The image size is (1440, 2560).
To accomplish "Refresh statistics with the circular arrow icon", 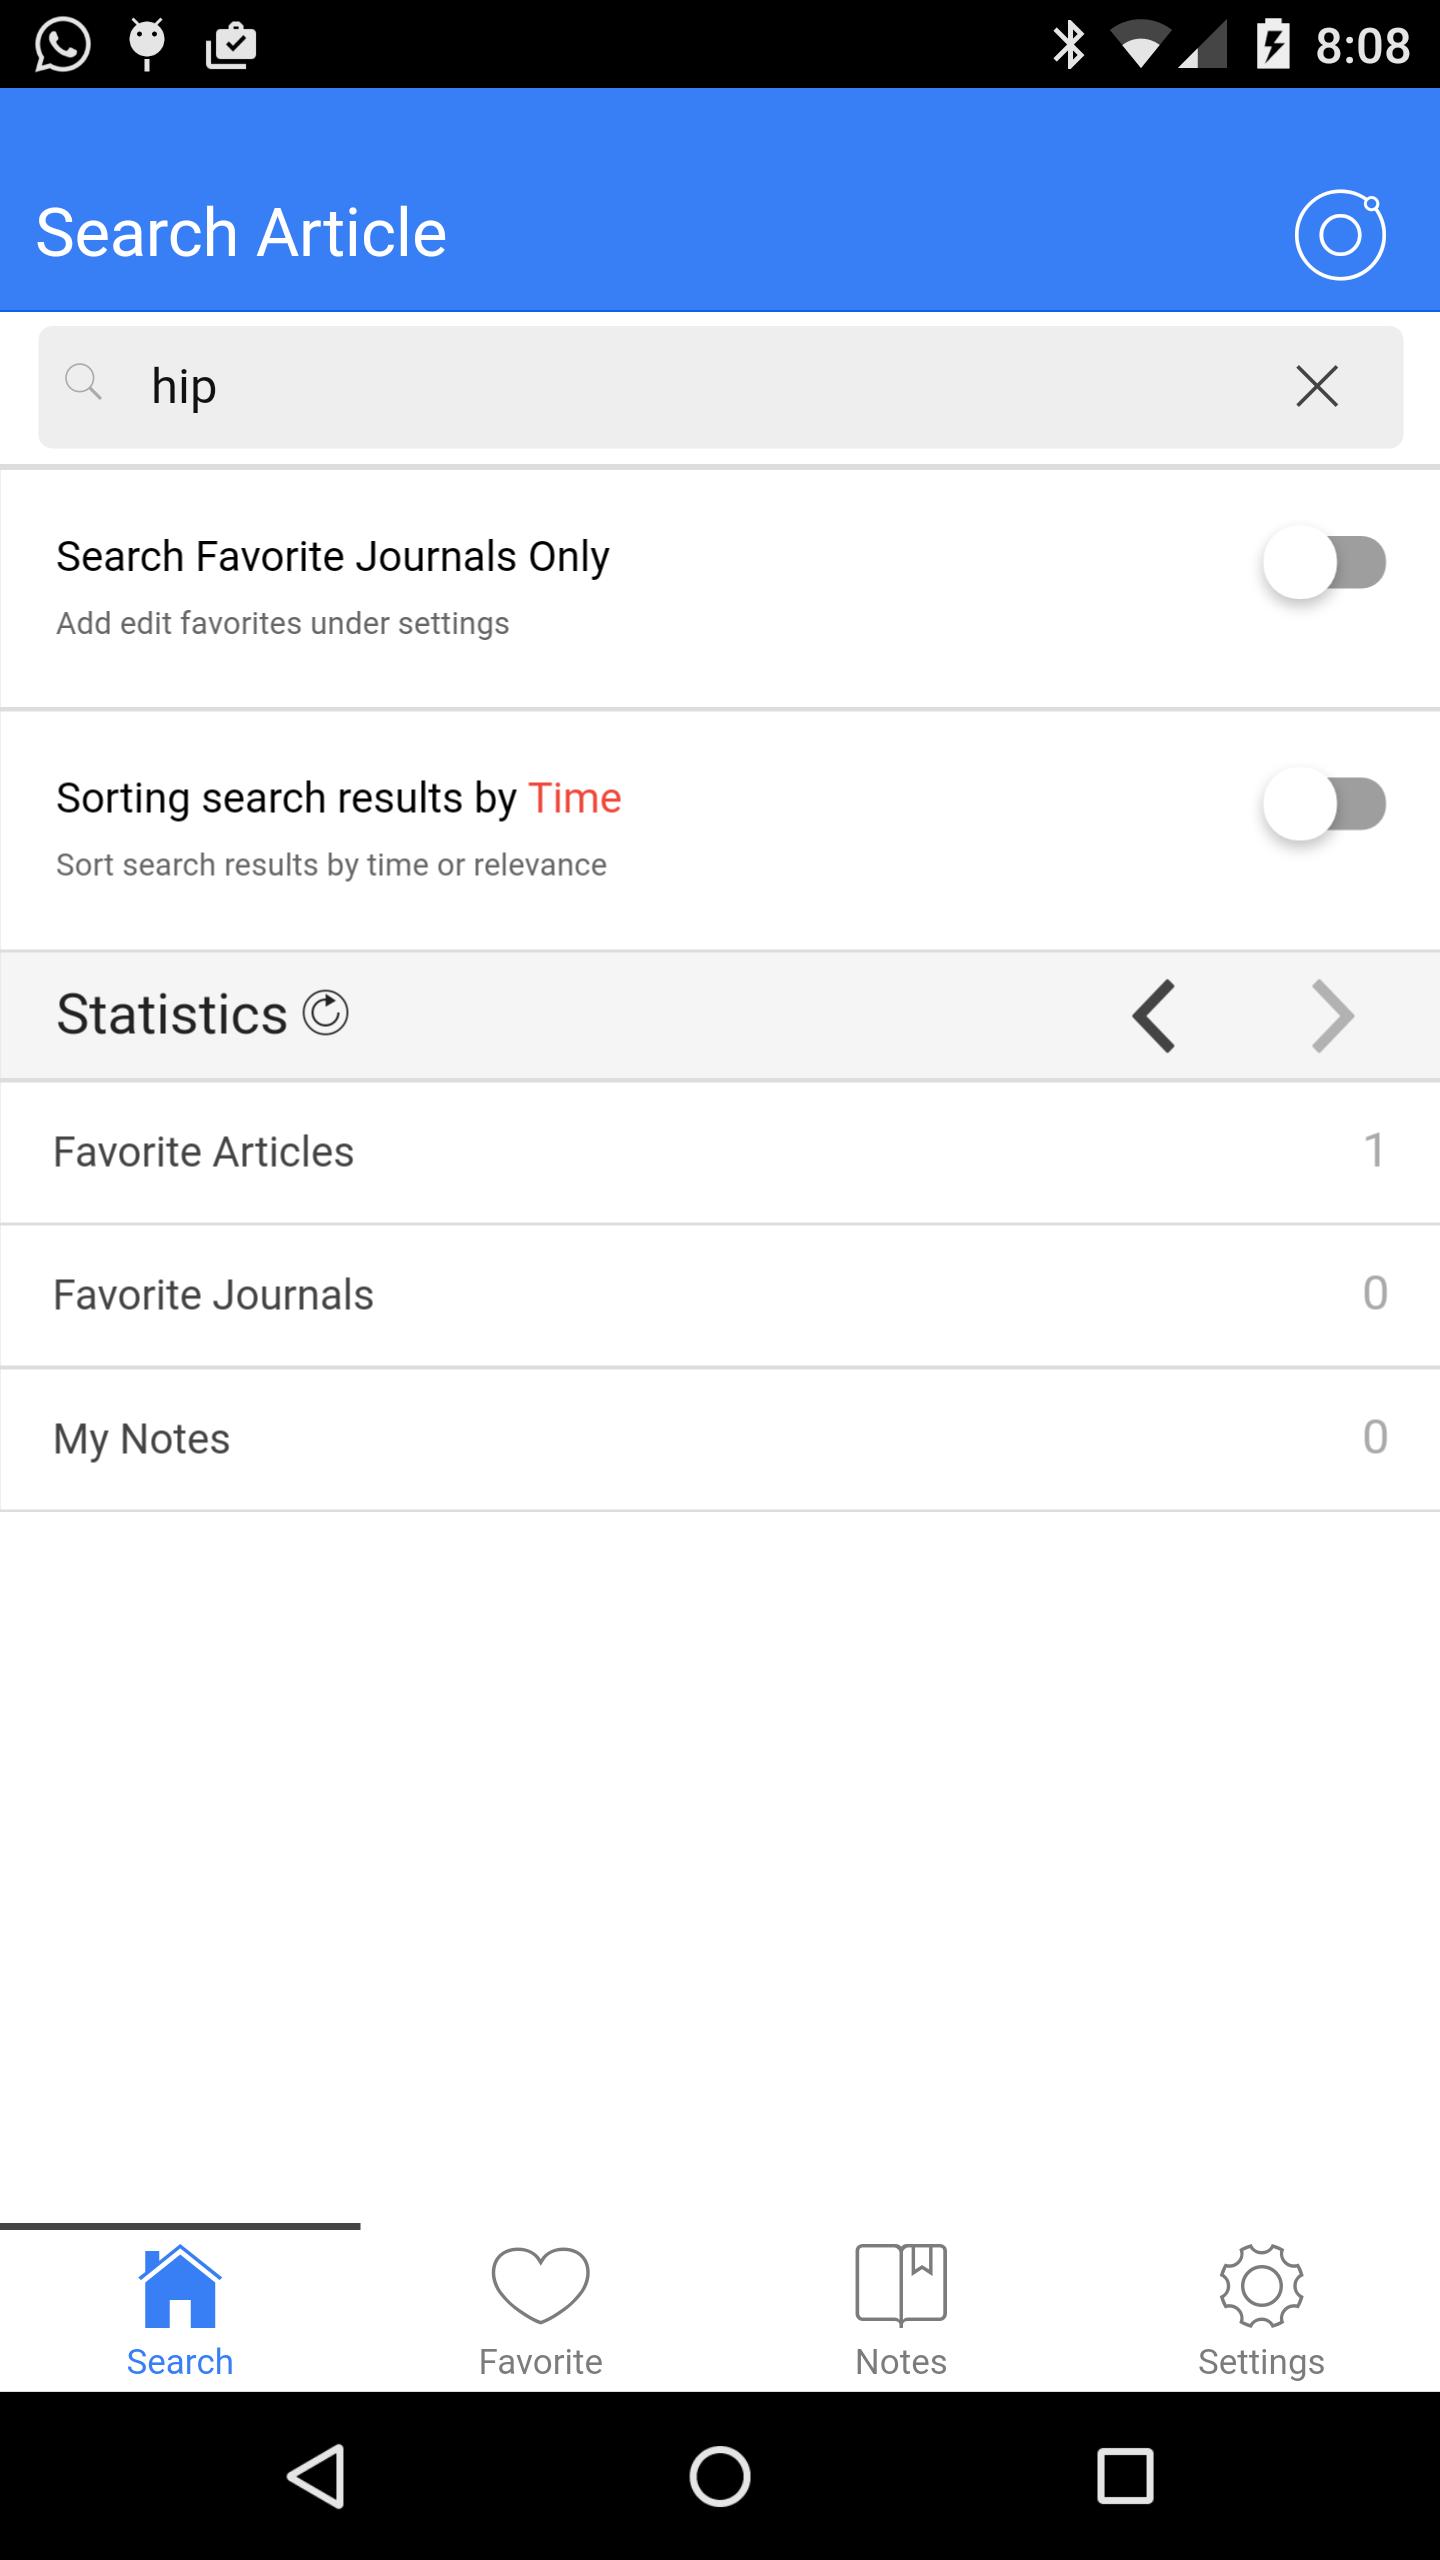I will tap(326, 1013).
